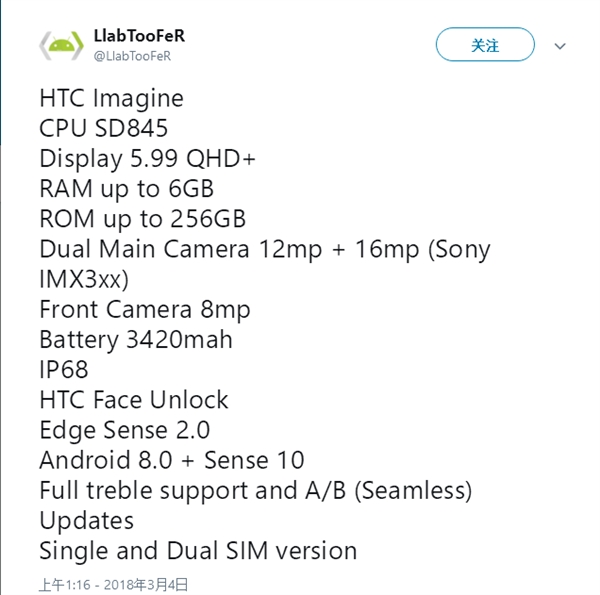Click the "Front Camera 8mp" line
600x595 pixels.
coord(144,309)
